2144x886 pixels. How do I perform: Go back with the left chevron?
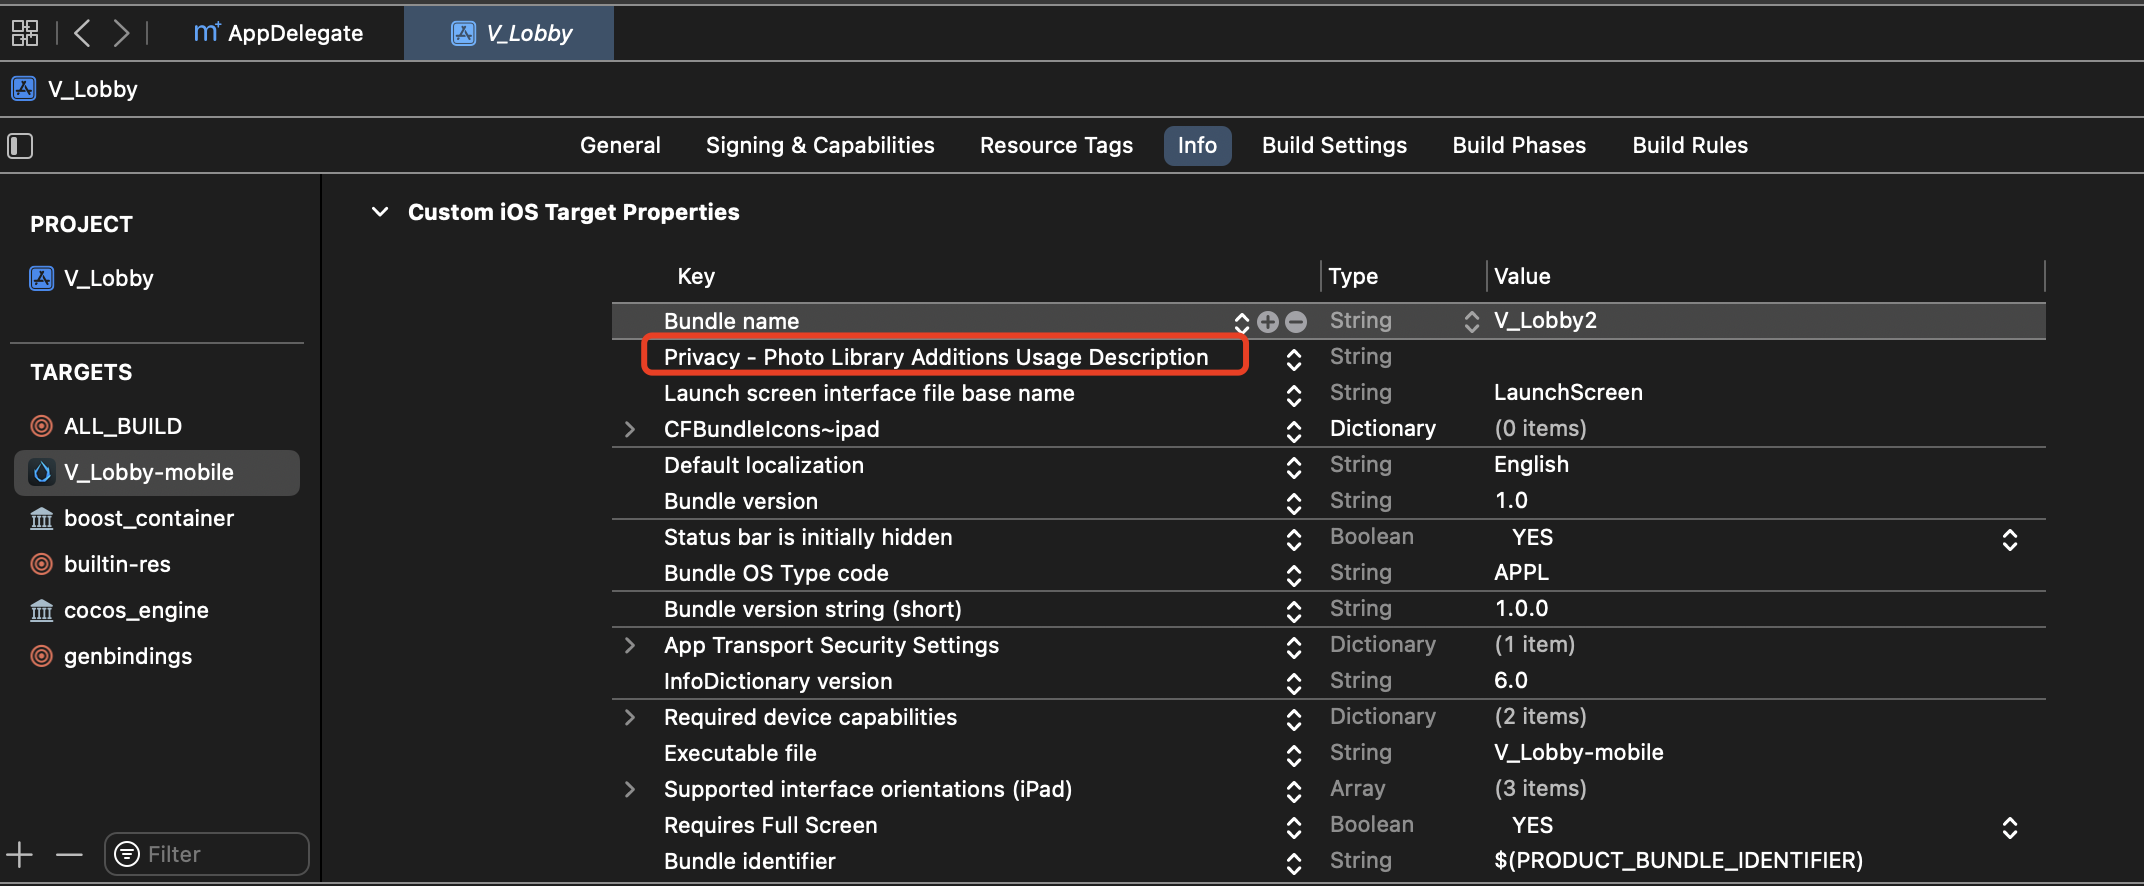click(83, 33)
